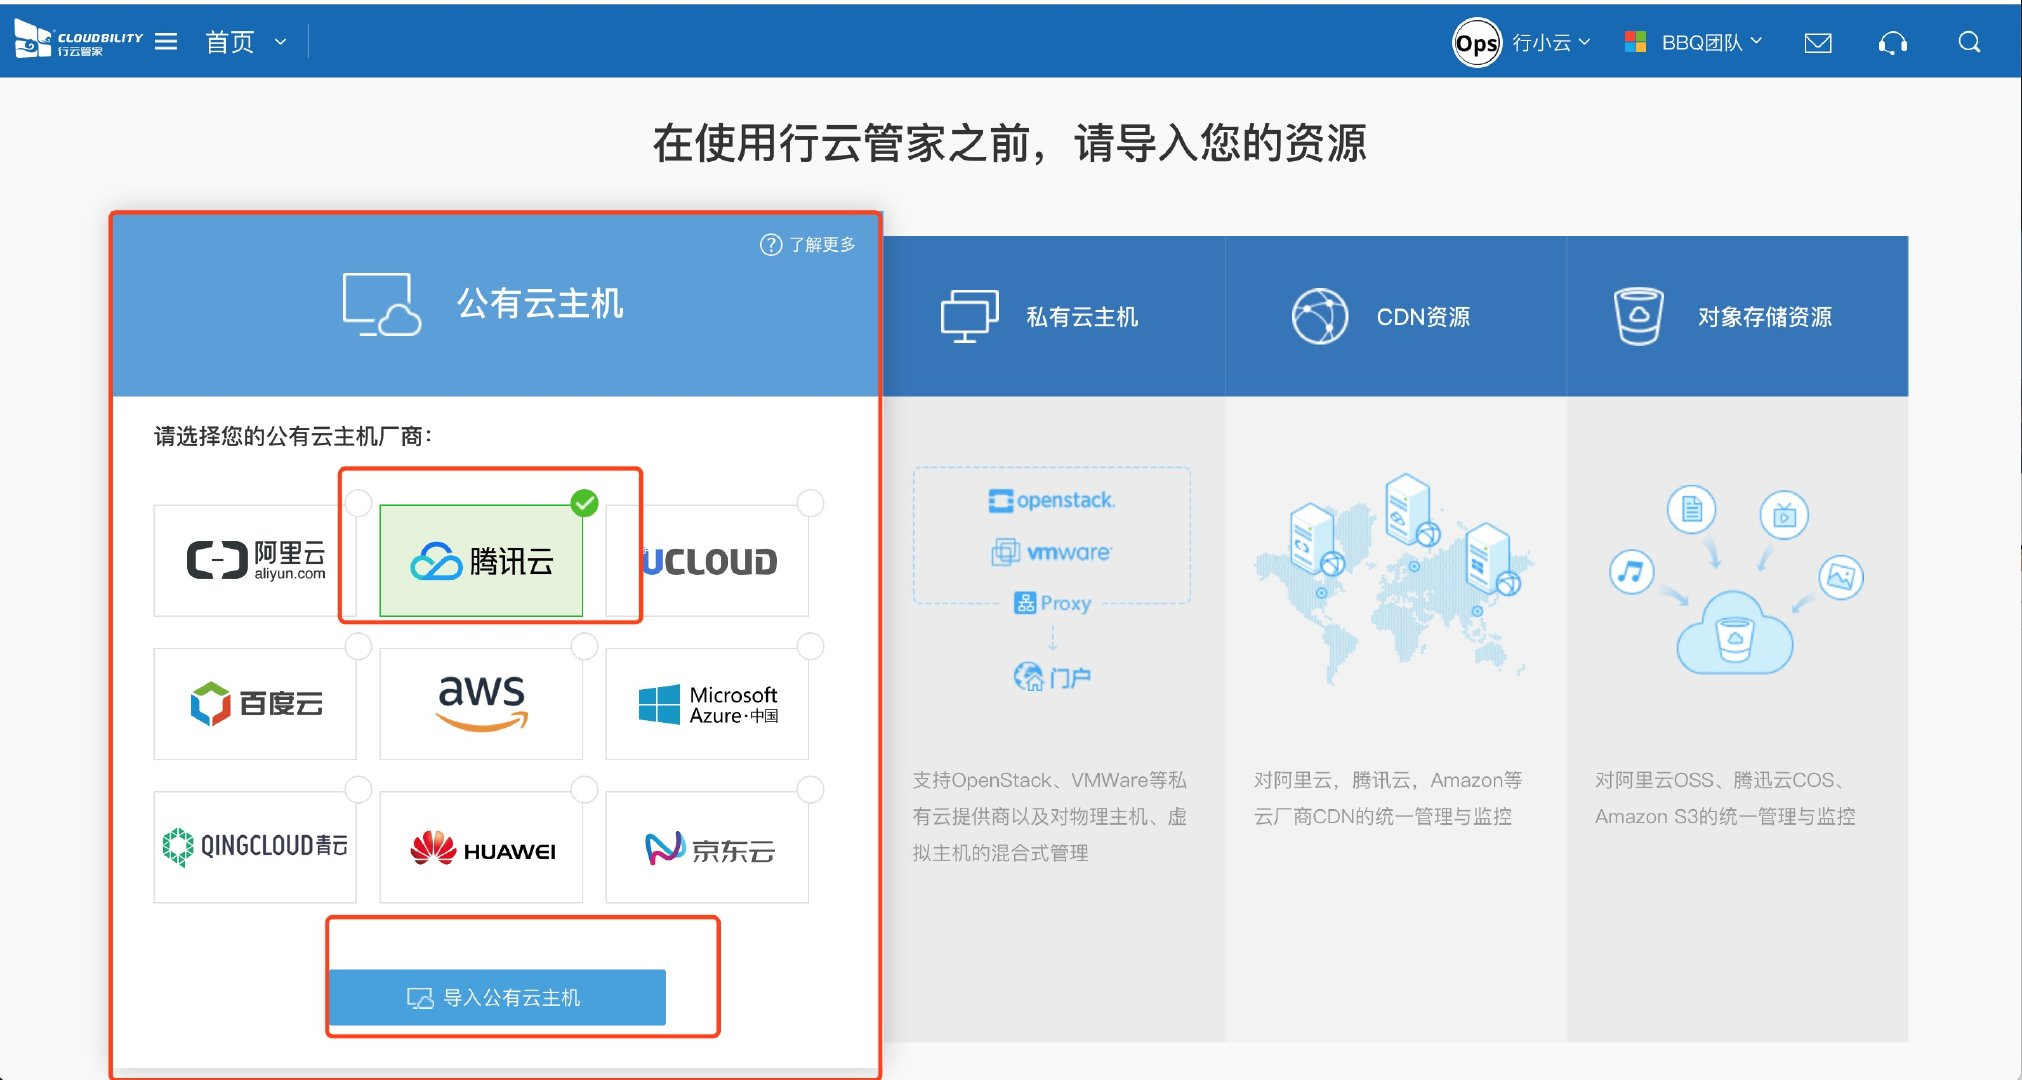
Task: Choose the Microsoft Azure 中国 vendor card
Action: [x=707, y=704]
